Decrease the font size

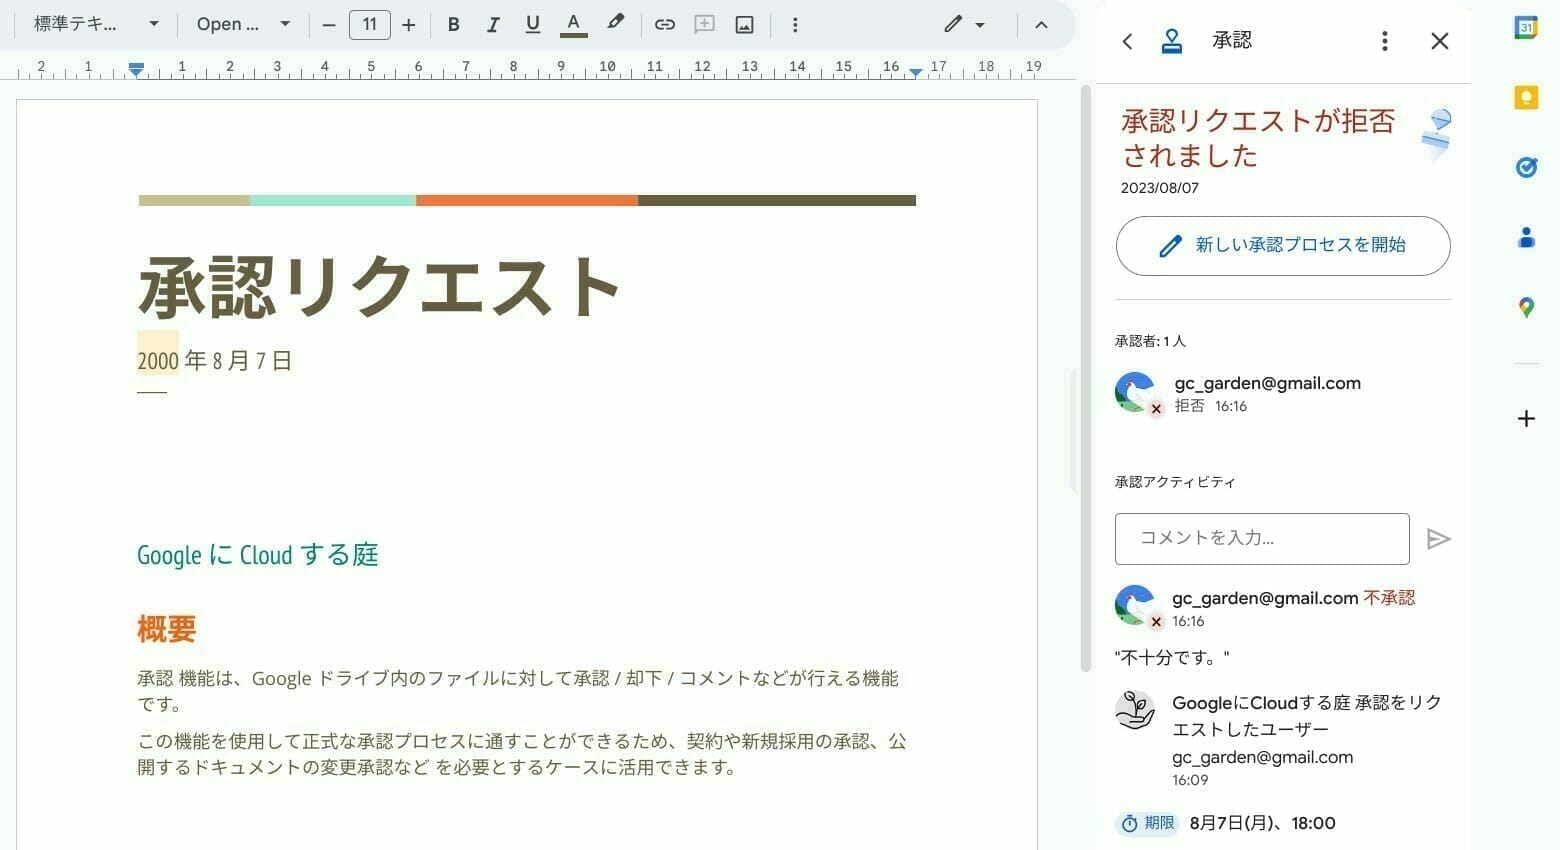coord(329,25)
